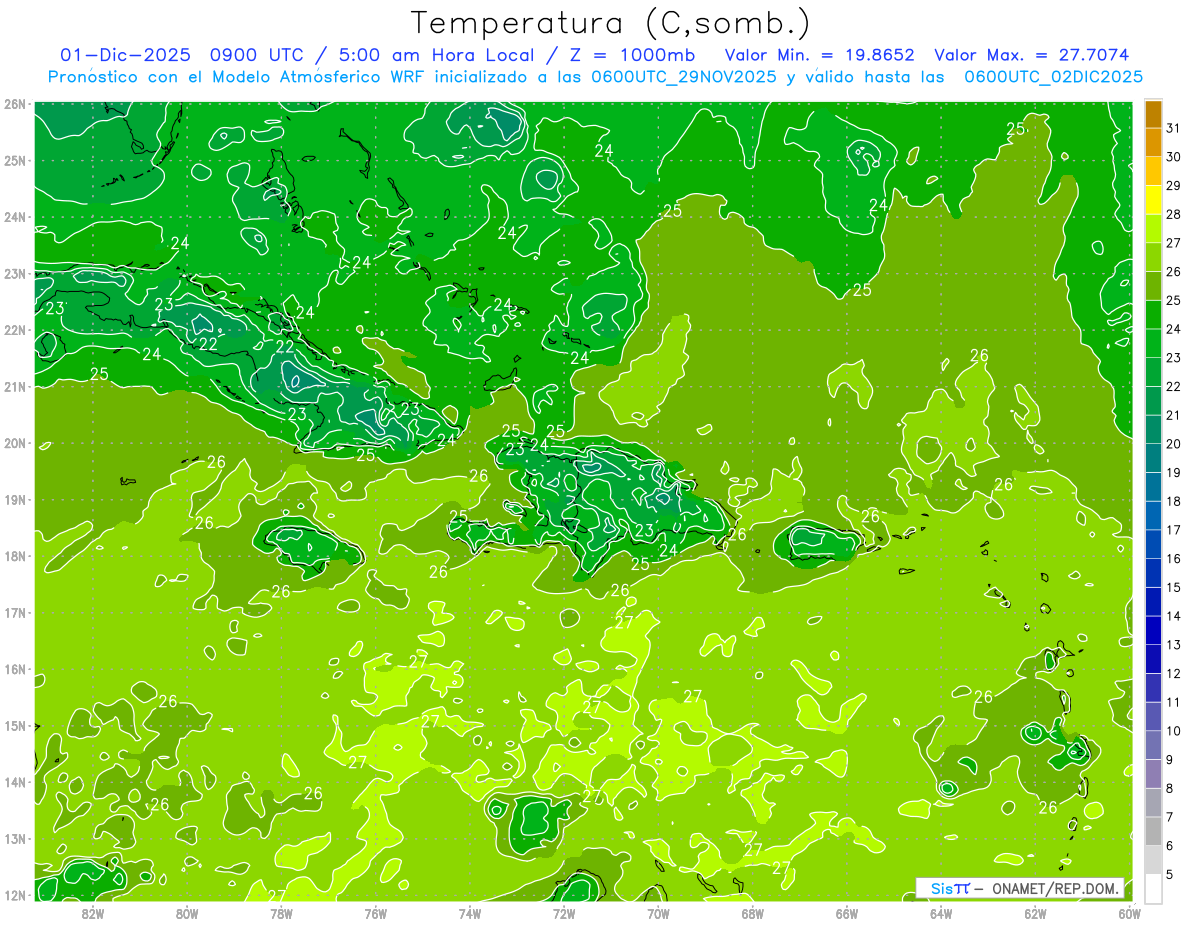This screenshot has width=1200, height=927.
Task: Click the colorbar scale label "15"
Action: coord(1173,587)
